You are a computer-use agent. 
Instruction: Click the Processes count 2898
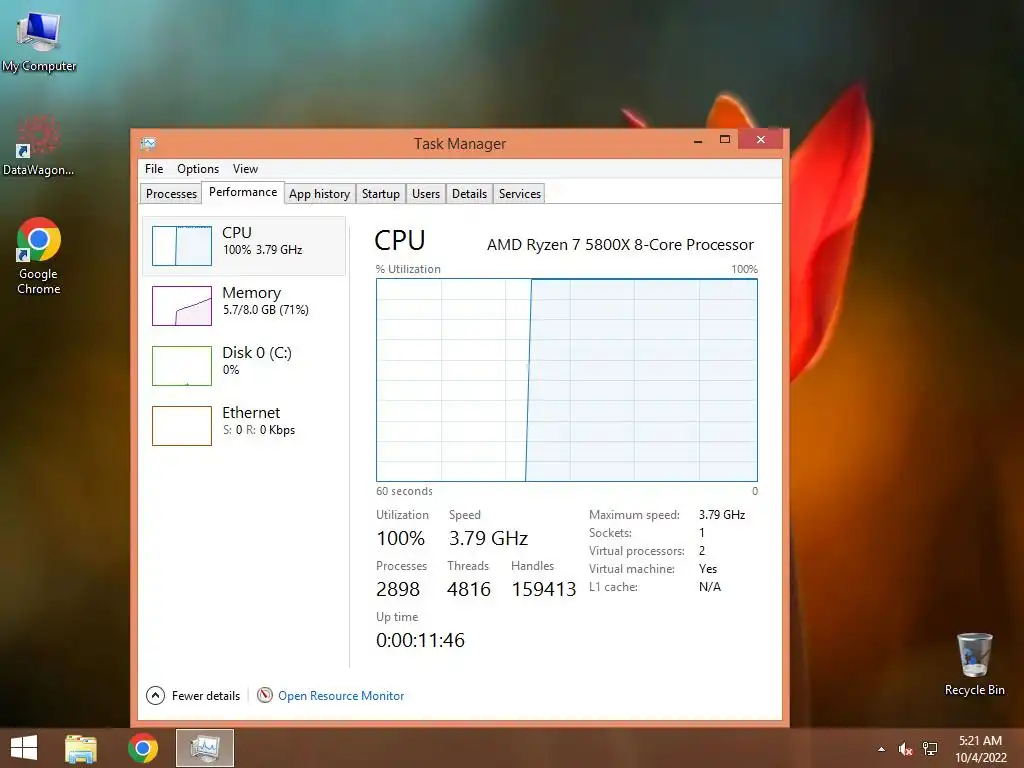pos(398,589)
